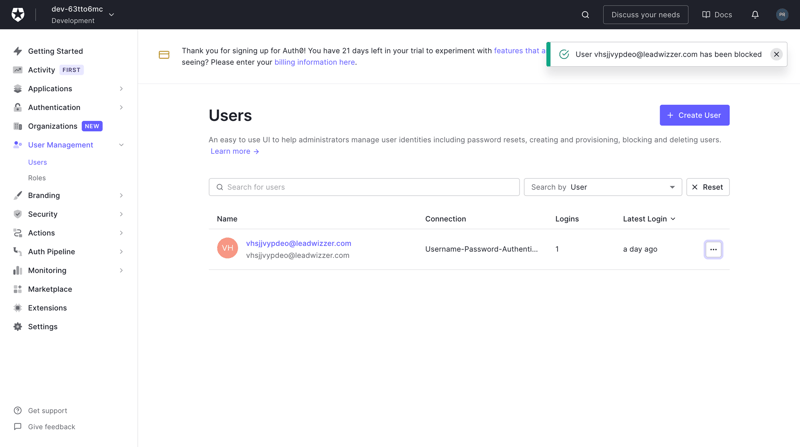This screenshot has width=800, height=447.
Task: Expand the Security menu chevron
Action: 121,214
